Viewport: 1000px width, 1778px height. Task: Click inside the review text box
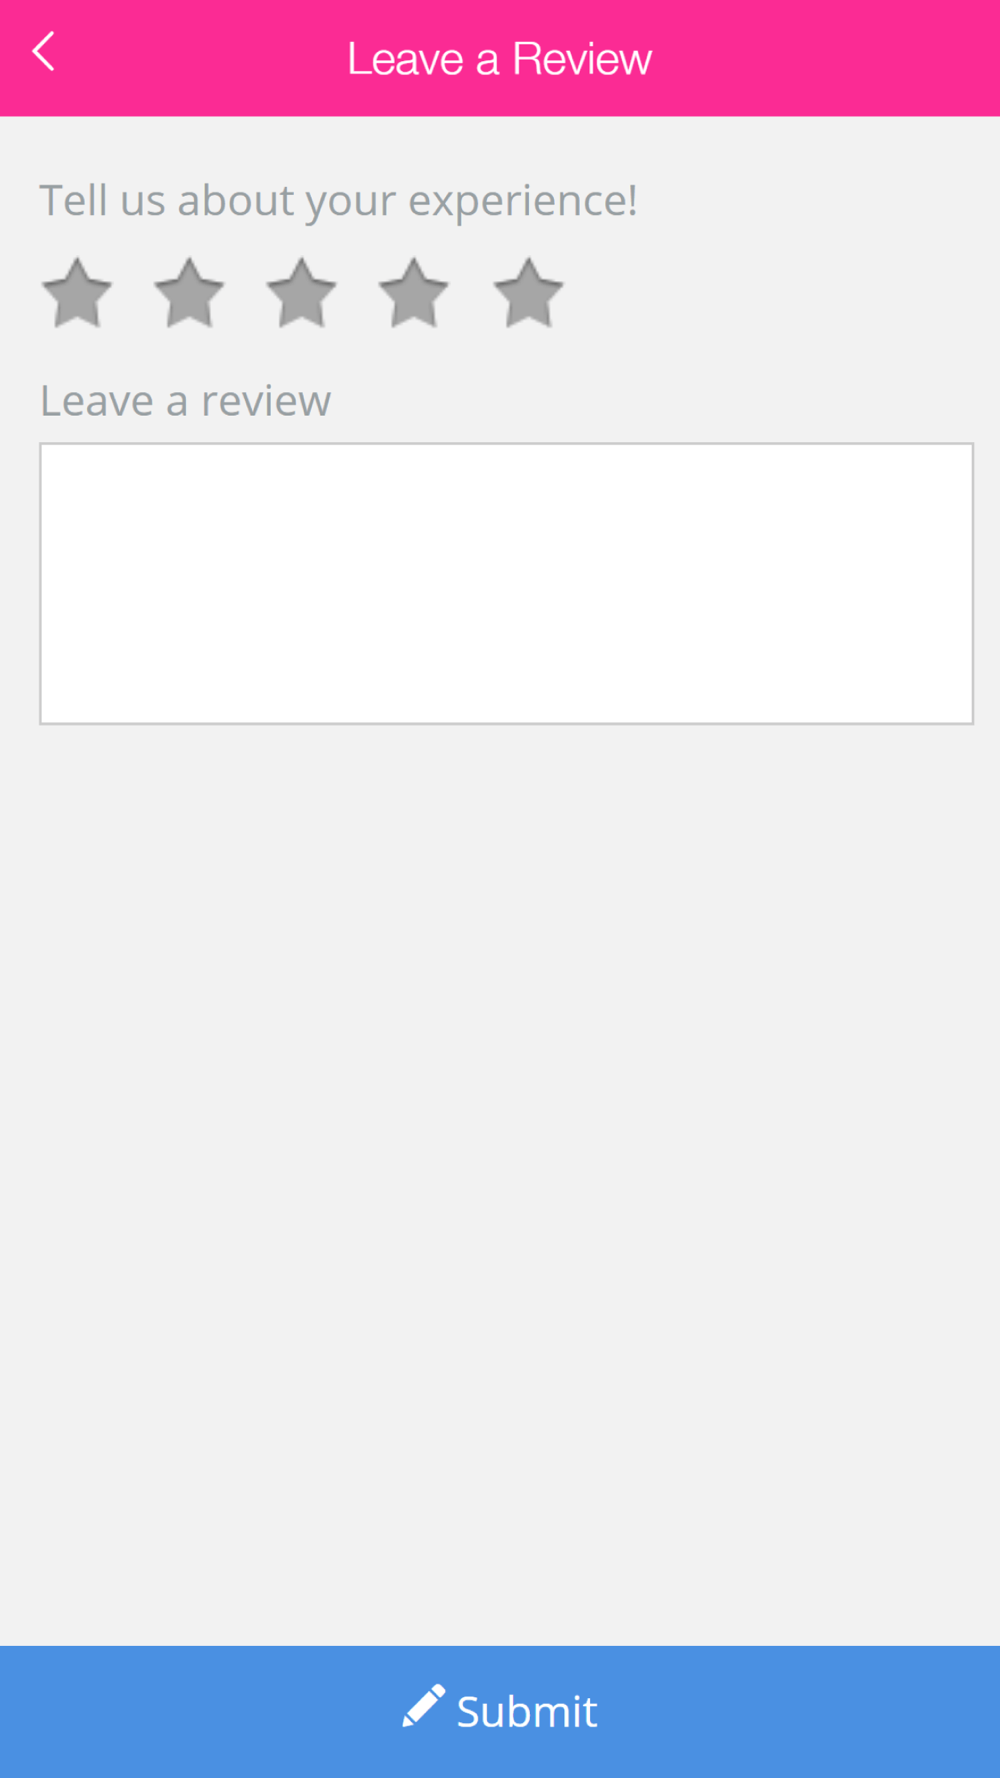[506, 583]
